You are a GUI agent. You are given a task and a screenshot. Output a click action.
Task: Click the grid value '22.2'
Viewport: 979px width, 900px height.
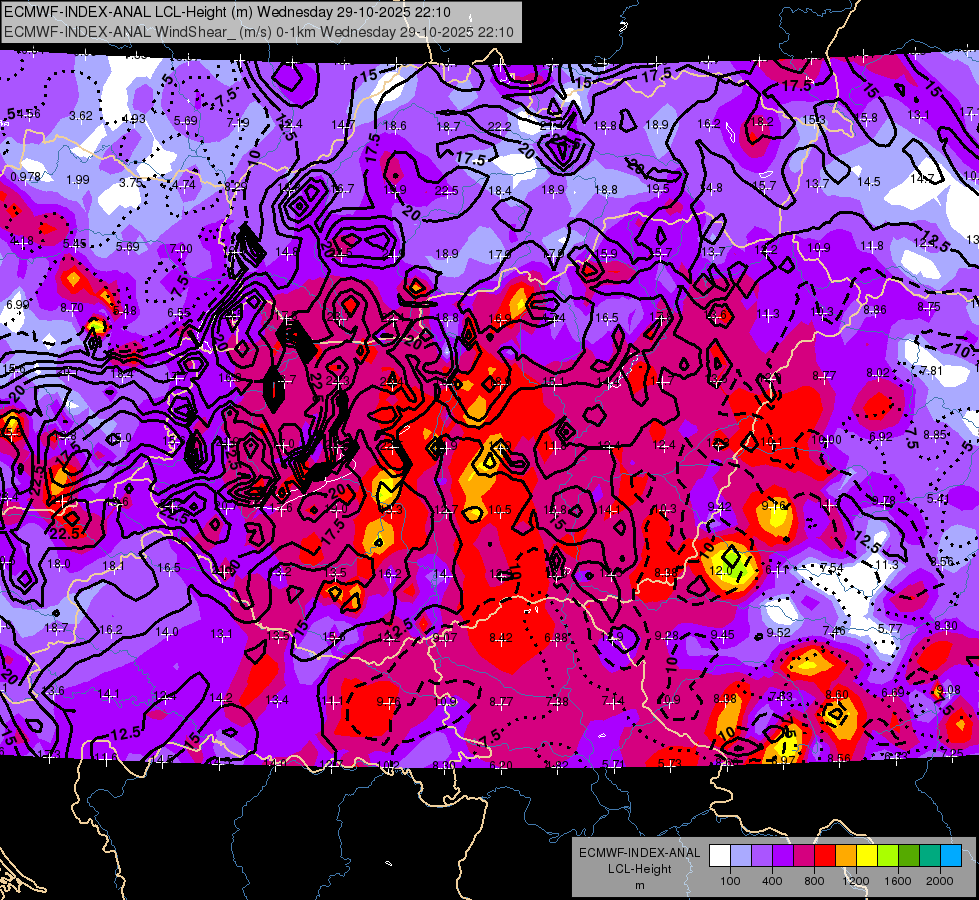click(x=499, y=127)
